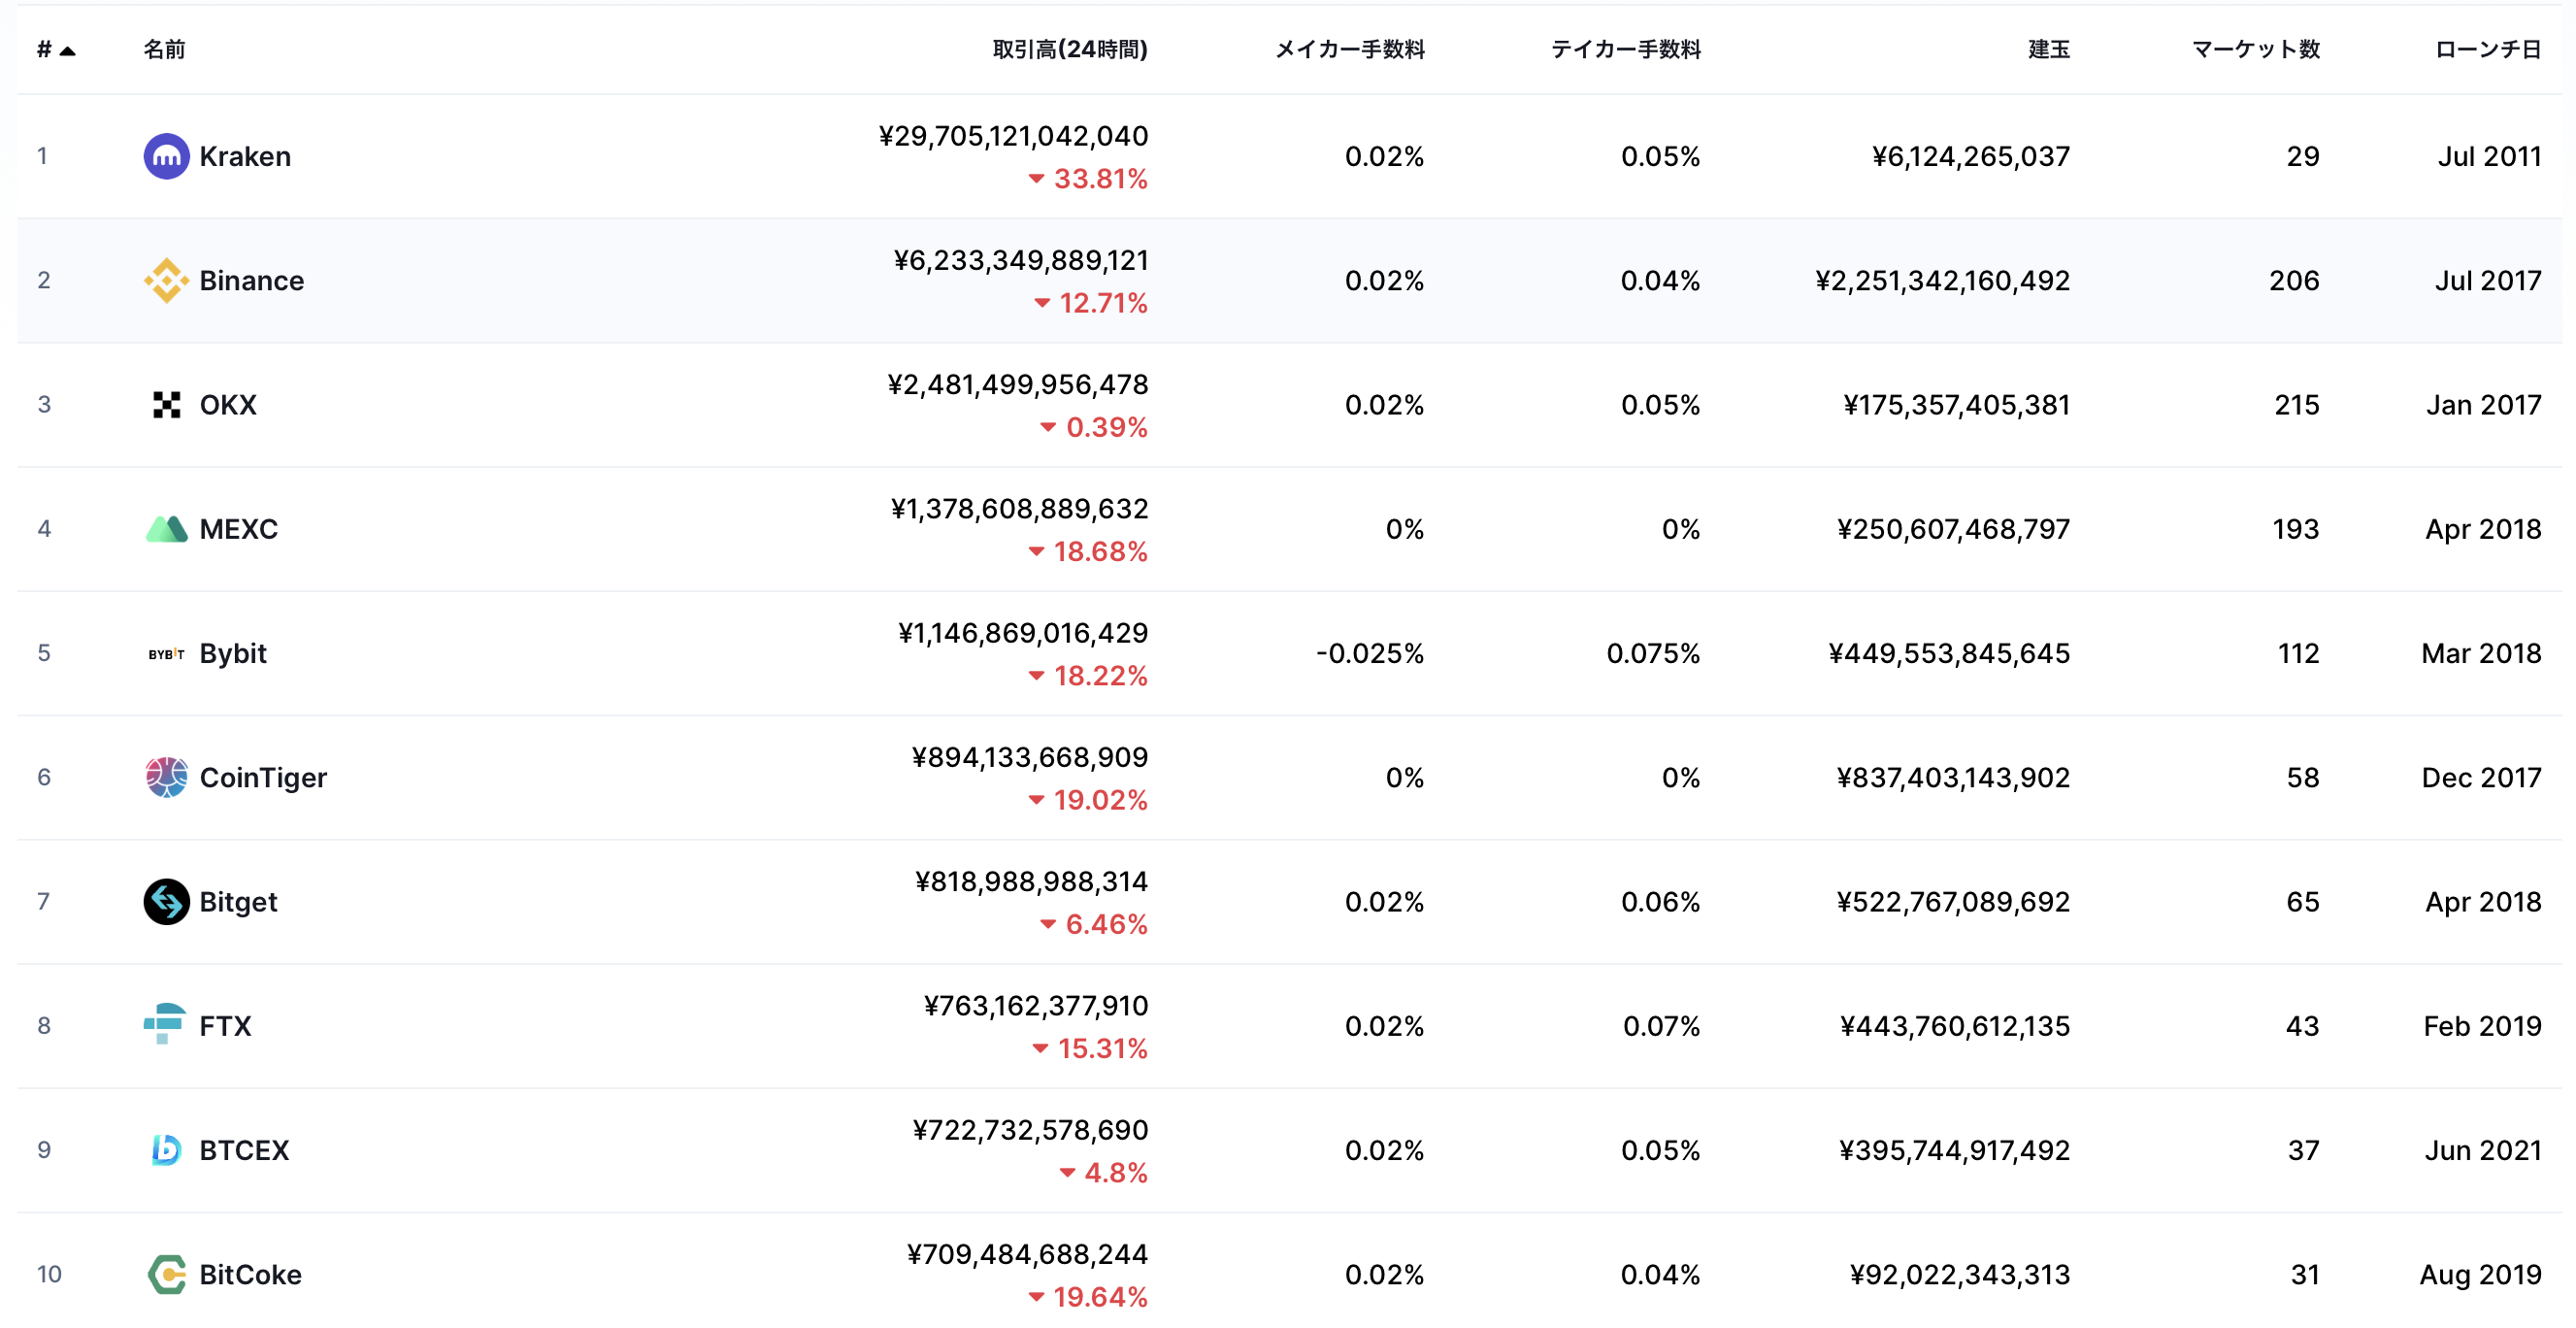Click the 0.39% change for OKX
Screen dimensions: 2576x1328
pyautogui.click(x=1094, y=427)
